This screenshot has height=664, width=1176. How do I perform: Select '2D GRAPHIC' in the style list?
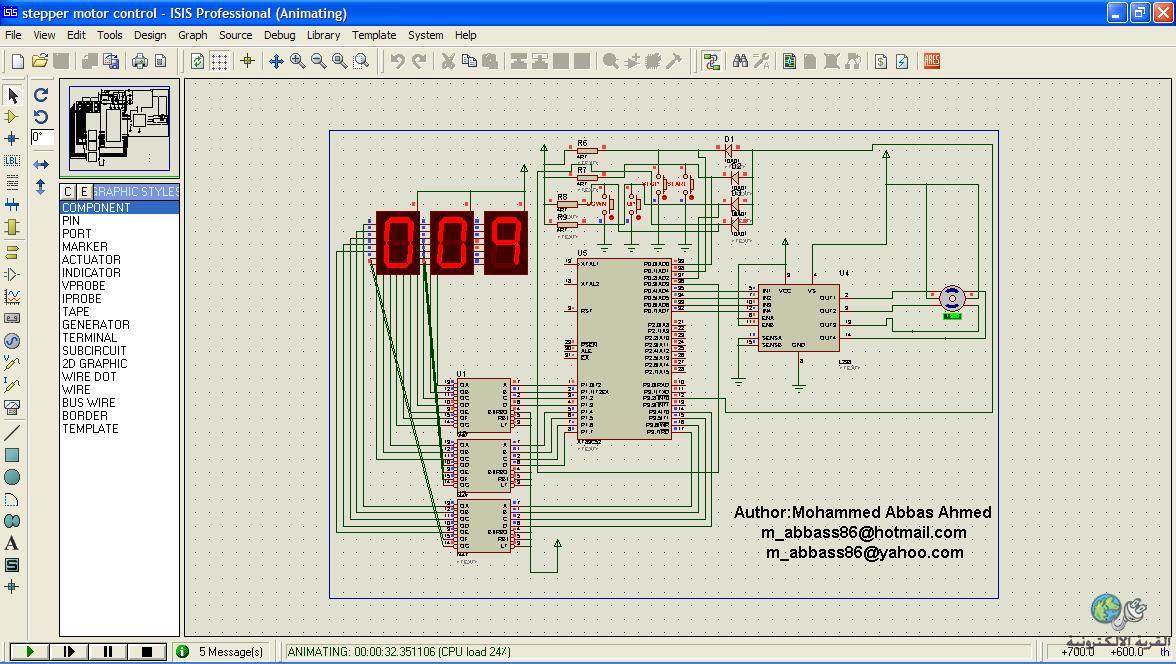[119, 364]
